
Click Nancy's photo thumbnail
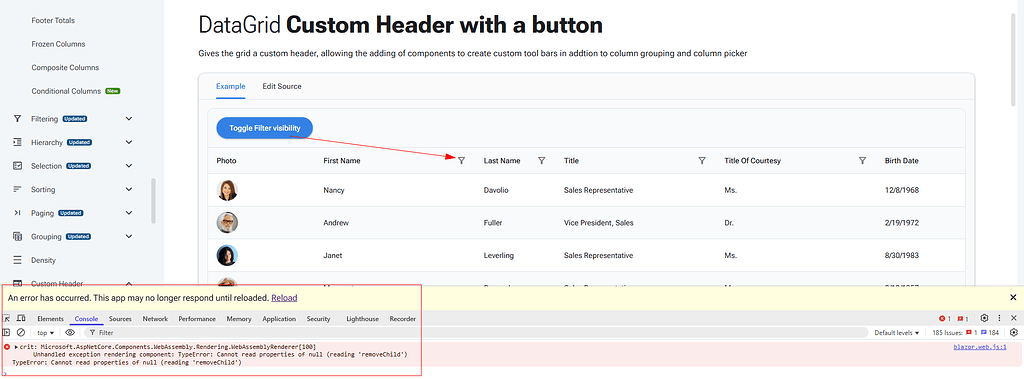227,190
